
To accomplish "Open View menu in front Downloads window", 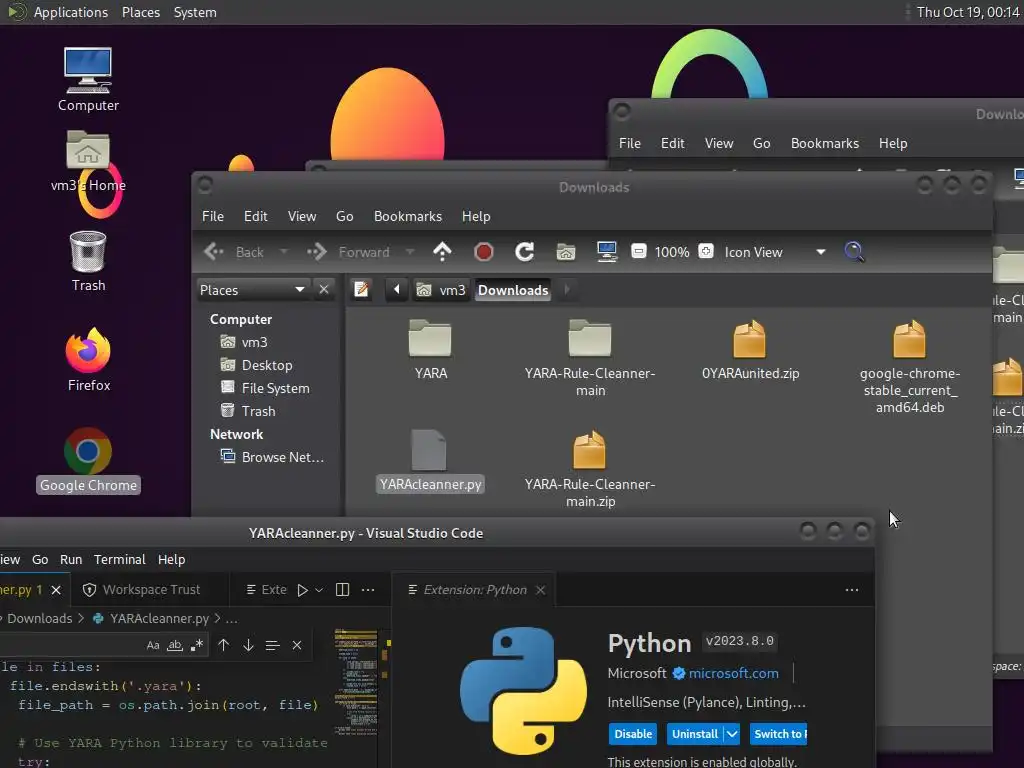I will pos(302,216).
